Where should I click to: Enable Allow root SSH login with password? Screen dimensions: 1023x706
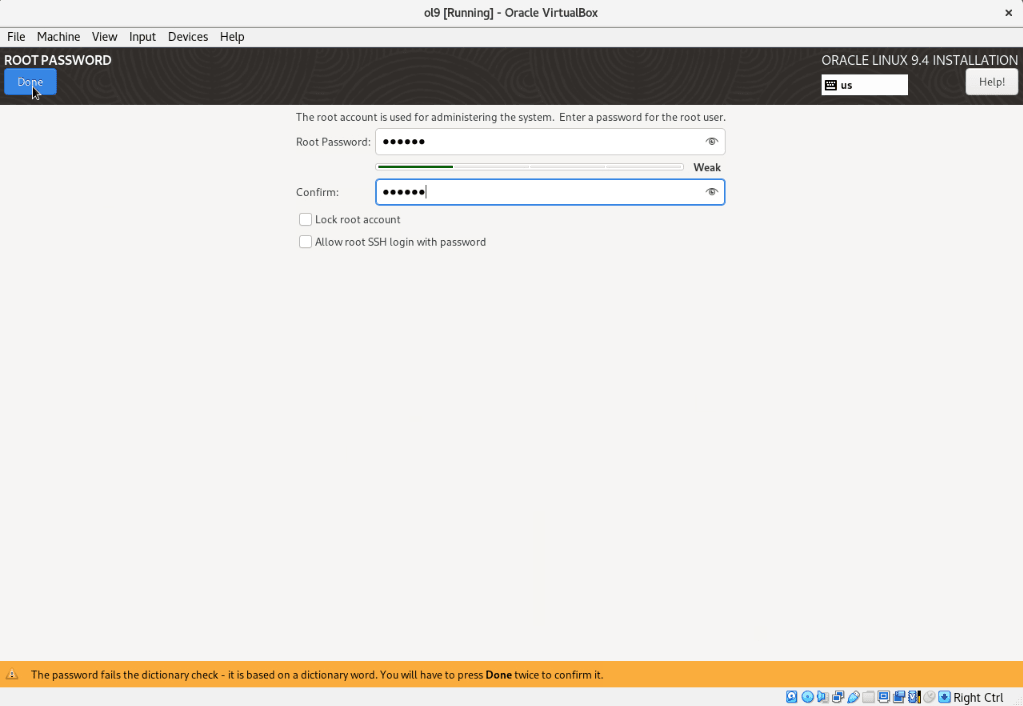tap(305, 241)
